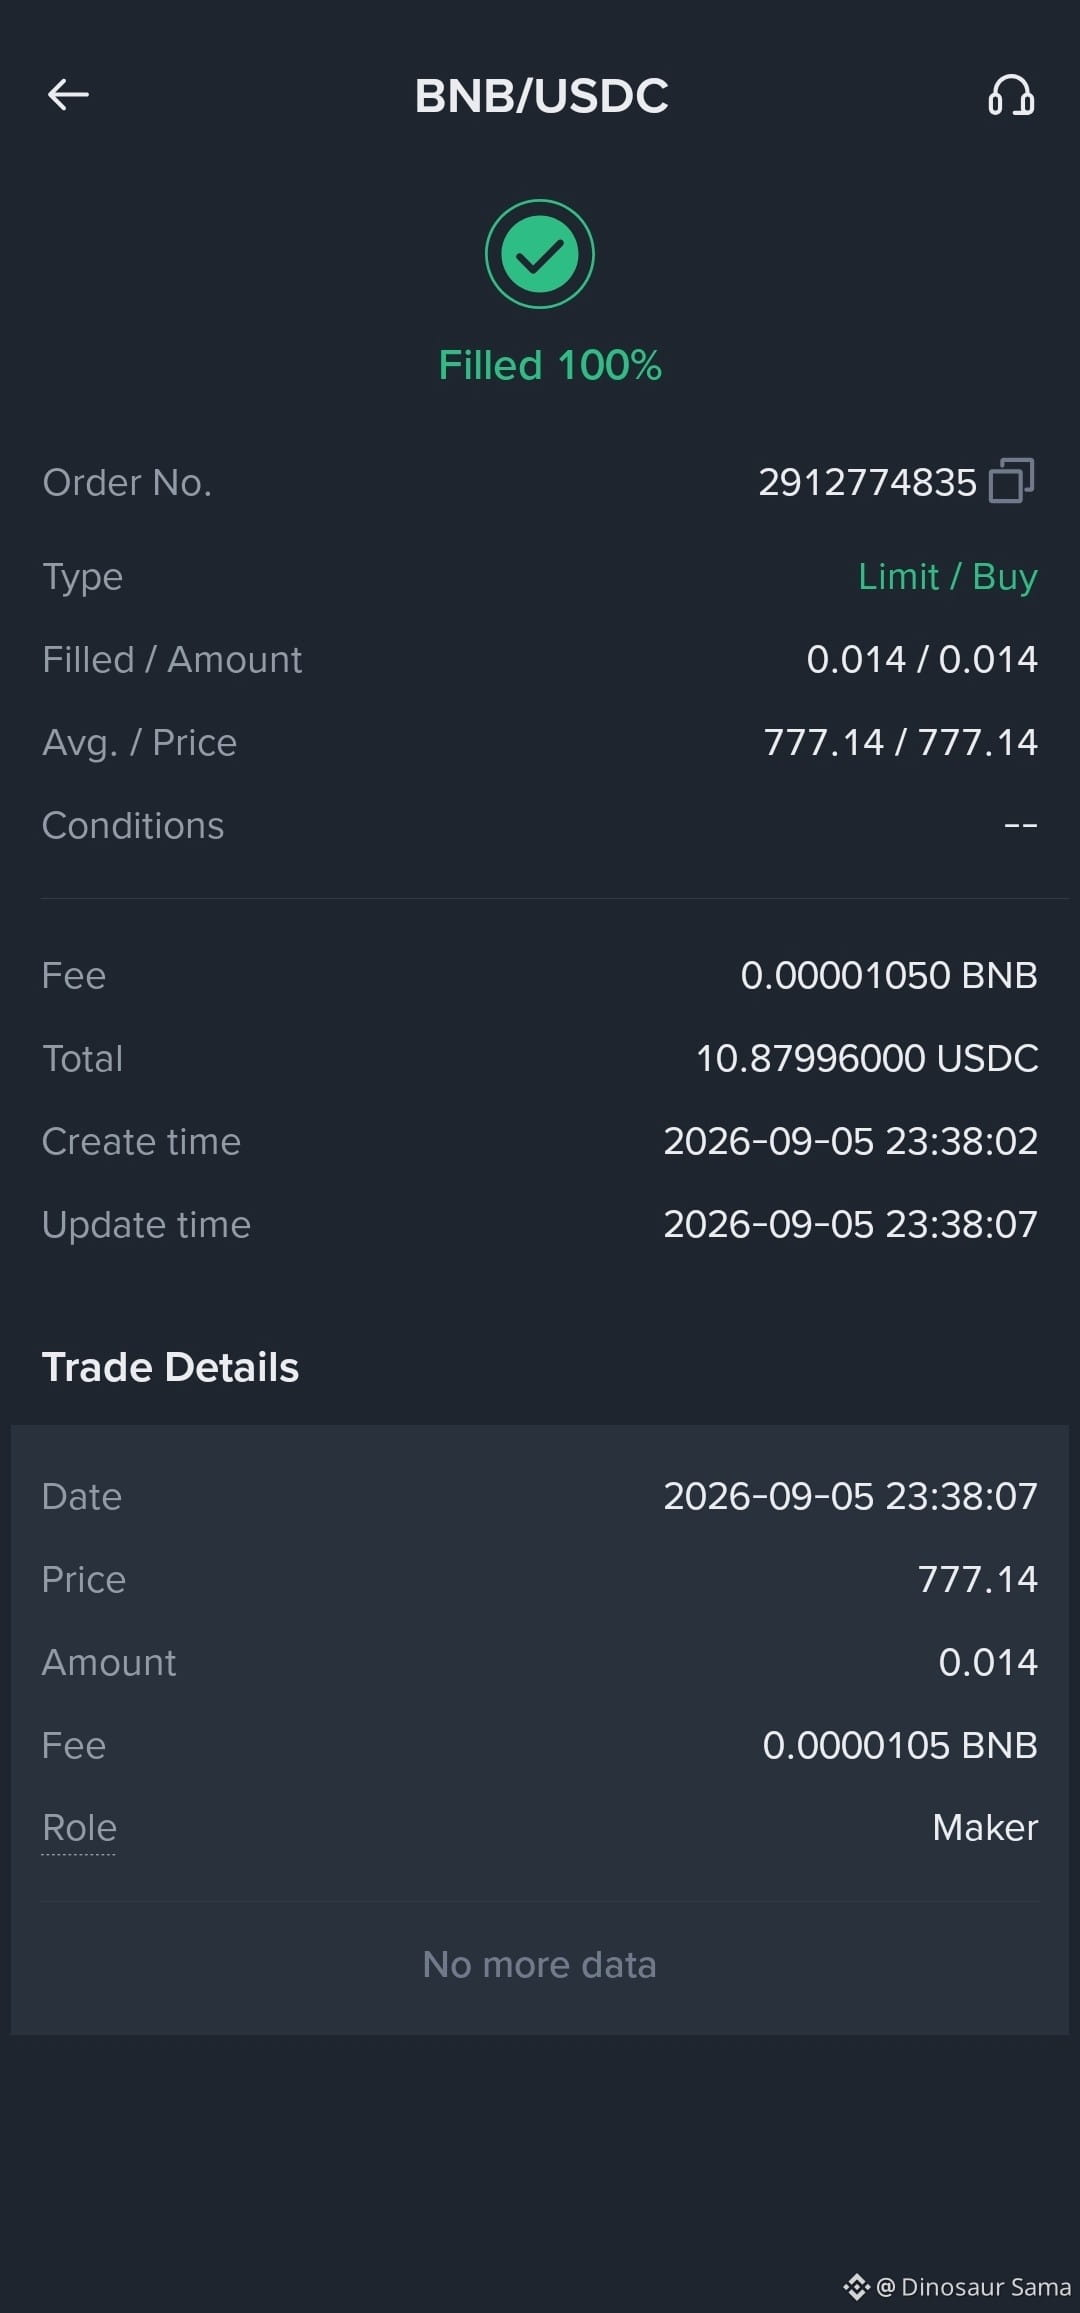
Task: Tap the green filled checkmark icon
Action: 540,254
